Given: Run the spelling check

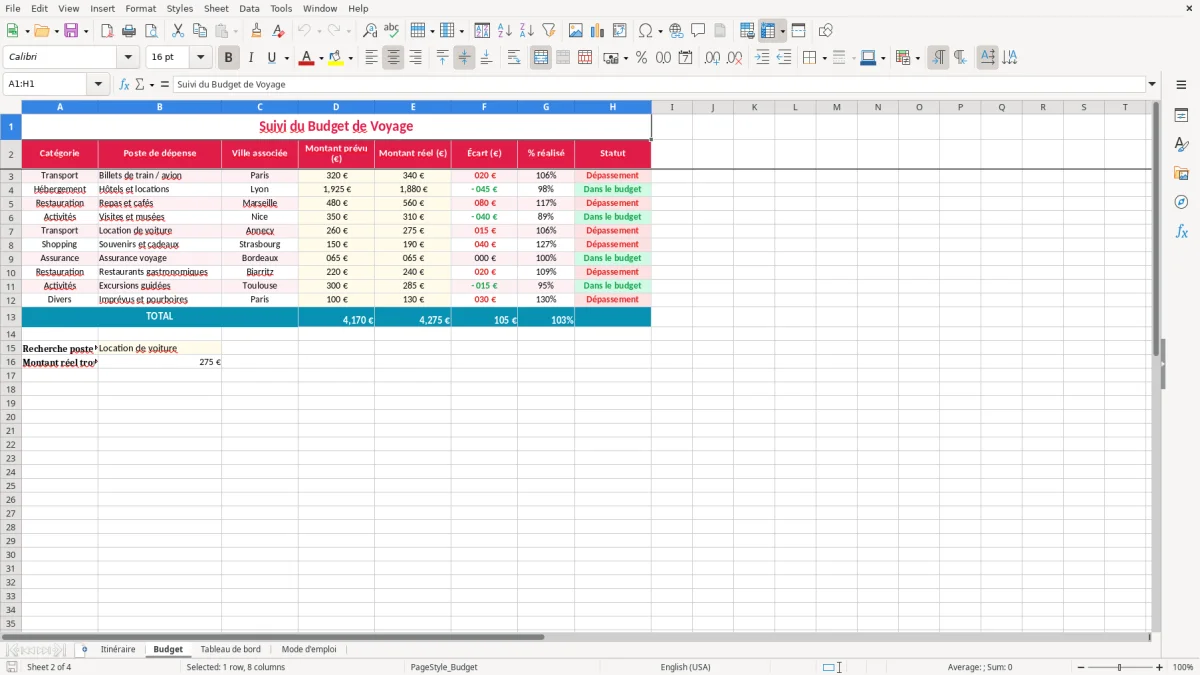Looking at the screenshot, I should point(392,31).
